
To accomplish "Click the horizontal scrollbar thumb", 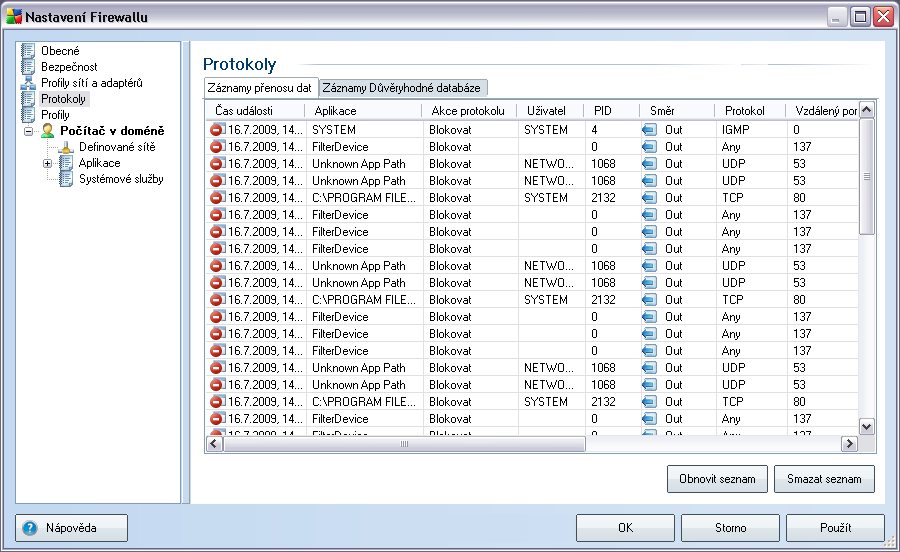I will coord(404,444).
